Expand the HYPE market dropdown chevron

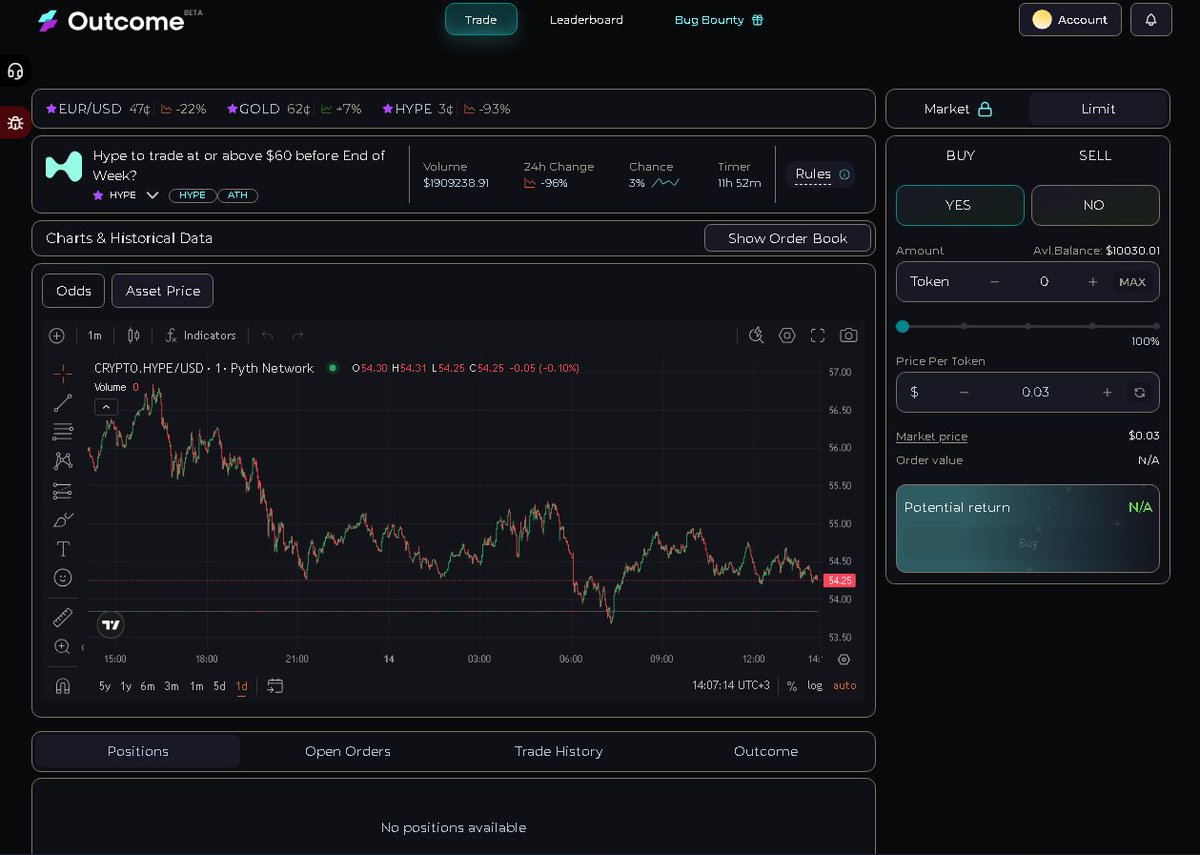(x=152, y=195)
